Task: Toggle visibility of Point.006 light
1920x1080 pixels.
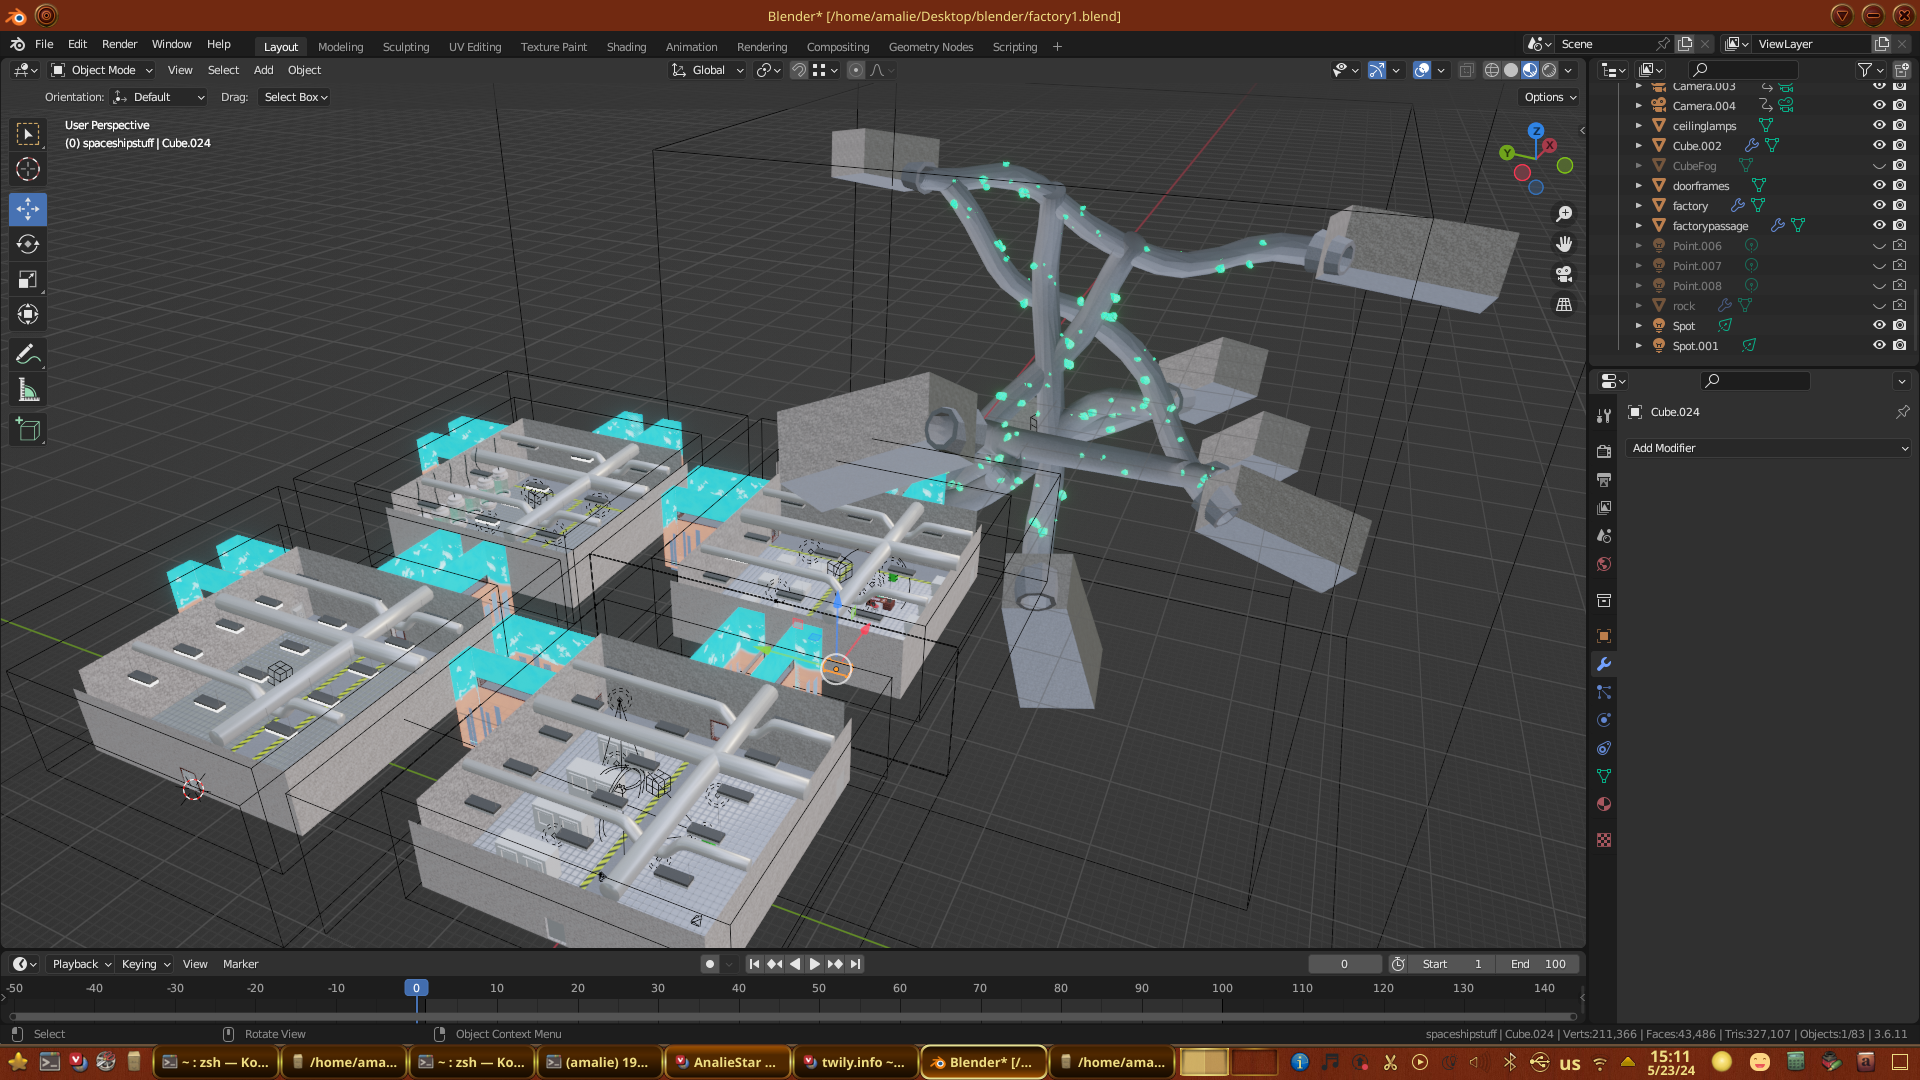Action: [x=1879, y=246]
